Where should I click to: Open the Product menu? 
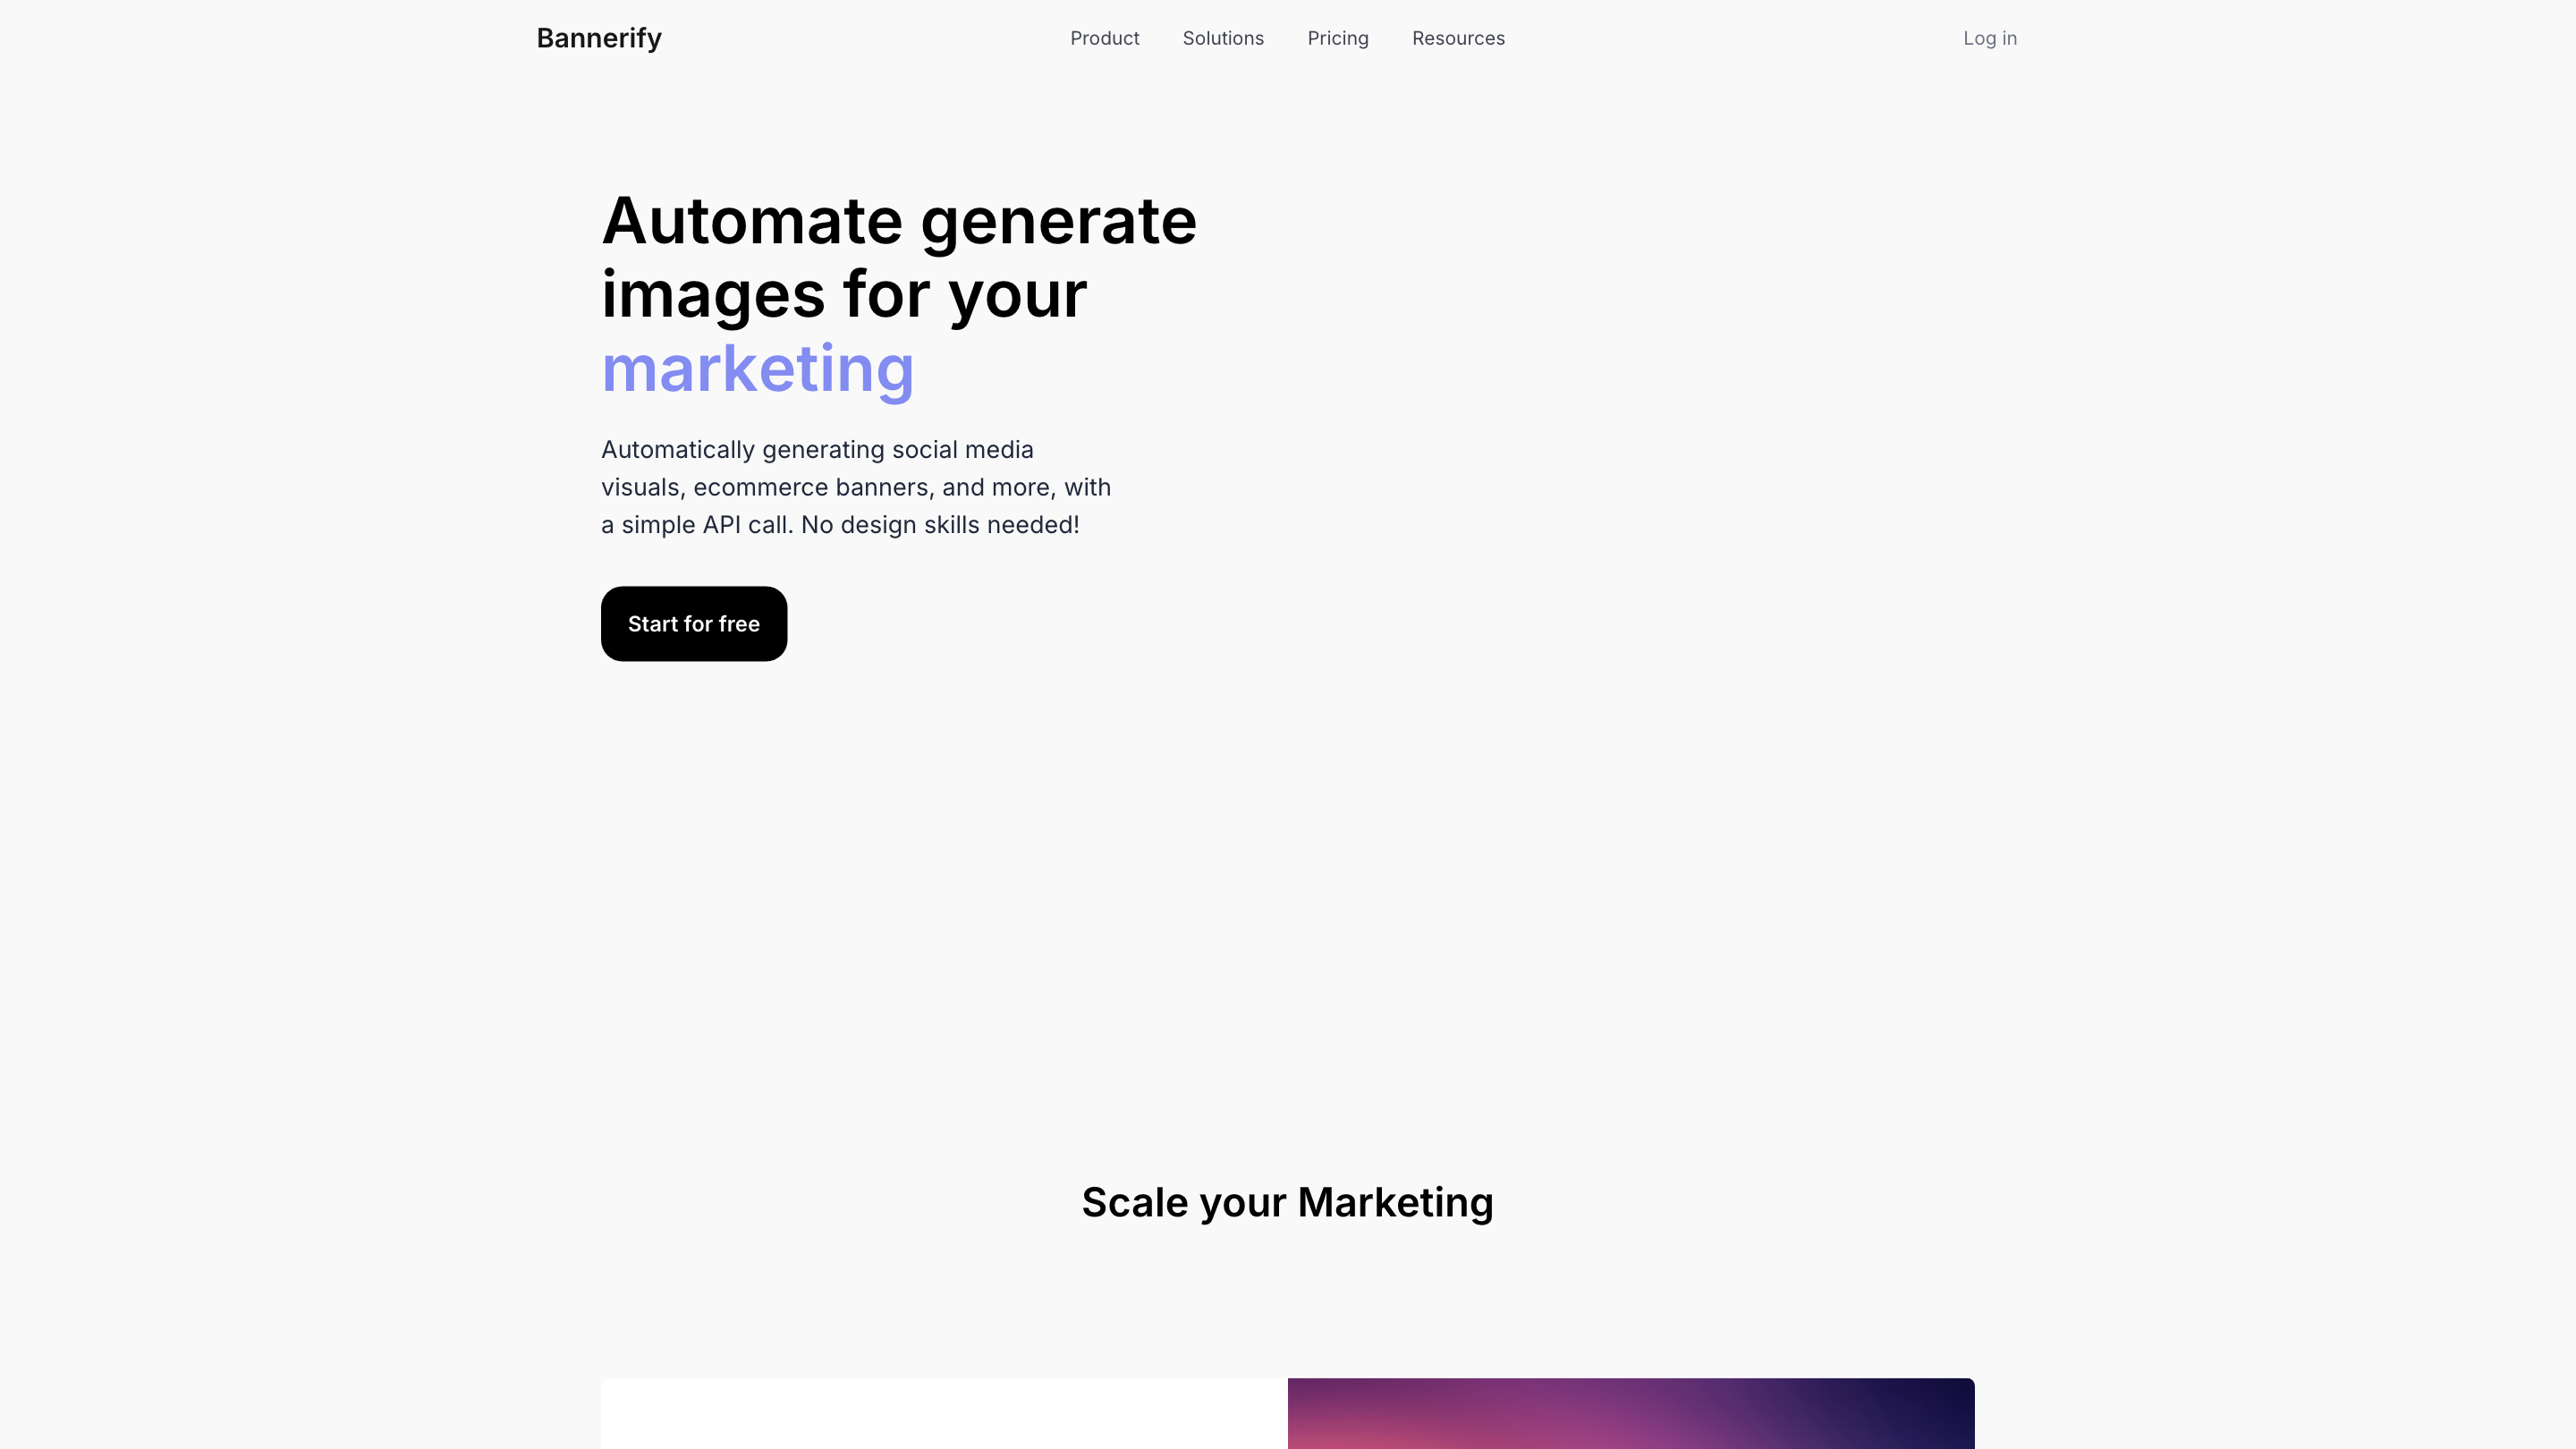[x=1104, y=38]
